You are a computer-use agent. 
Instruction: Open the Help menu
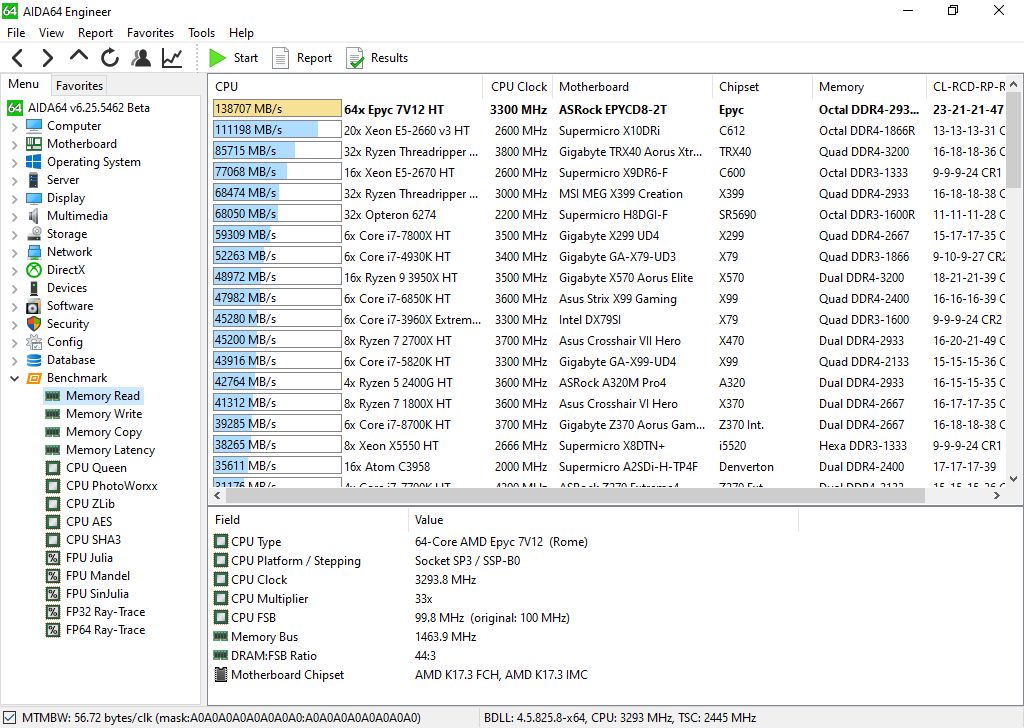pos(241,33)
